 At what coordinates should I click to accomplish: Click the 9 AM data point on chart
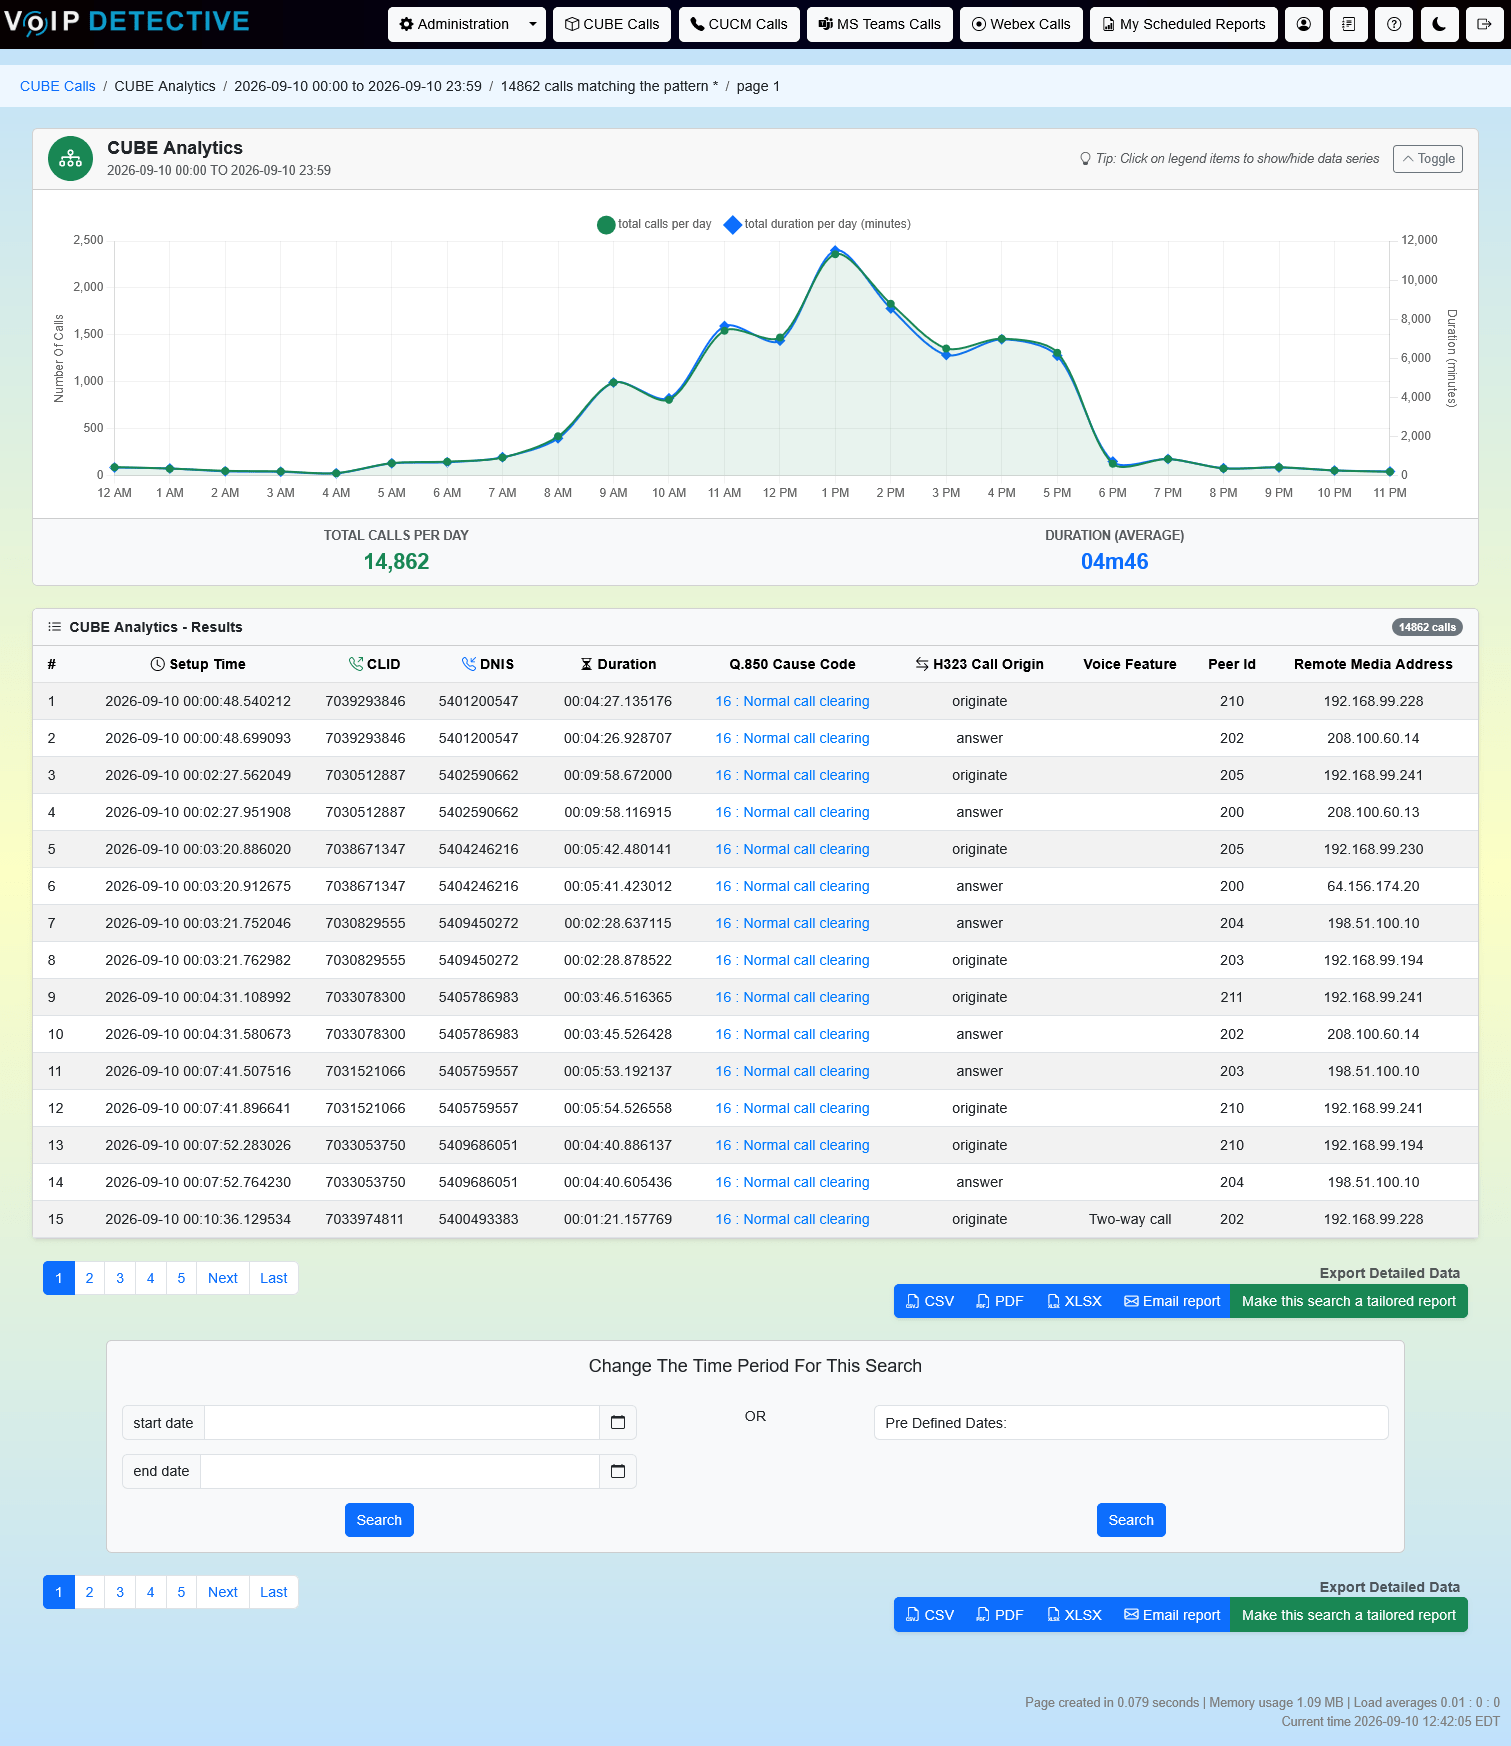tap(613, 382)
